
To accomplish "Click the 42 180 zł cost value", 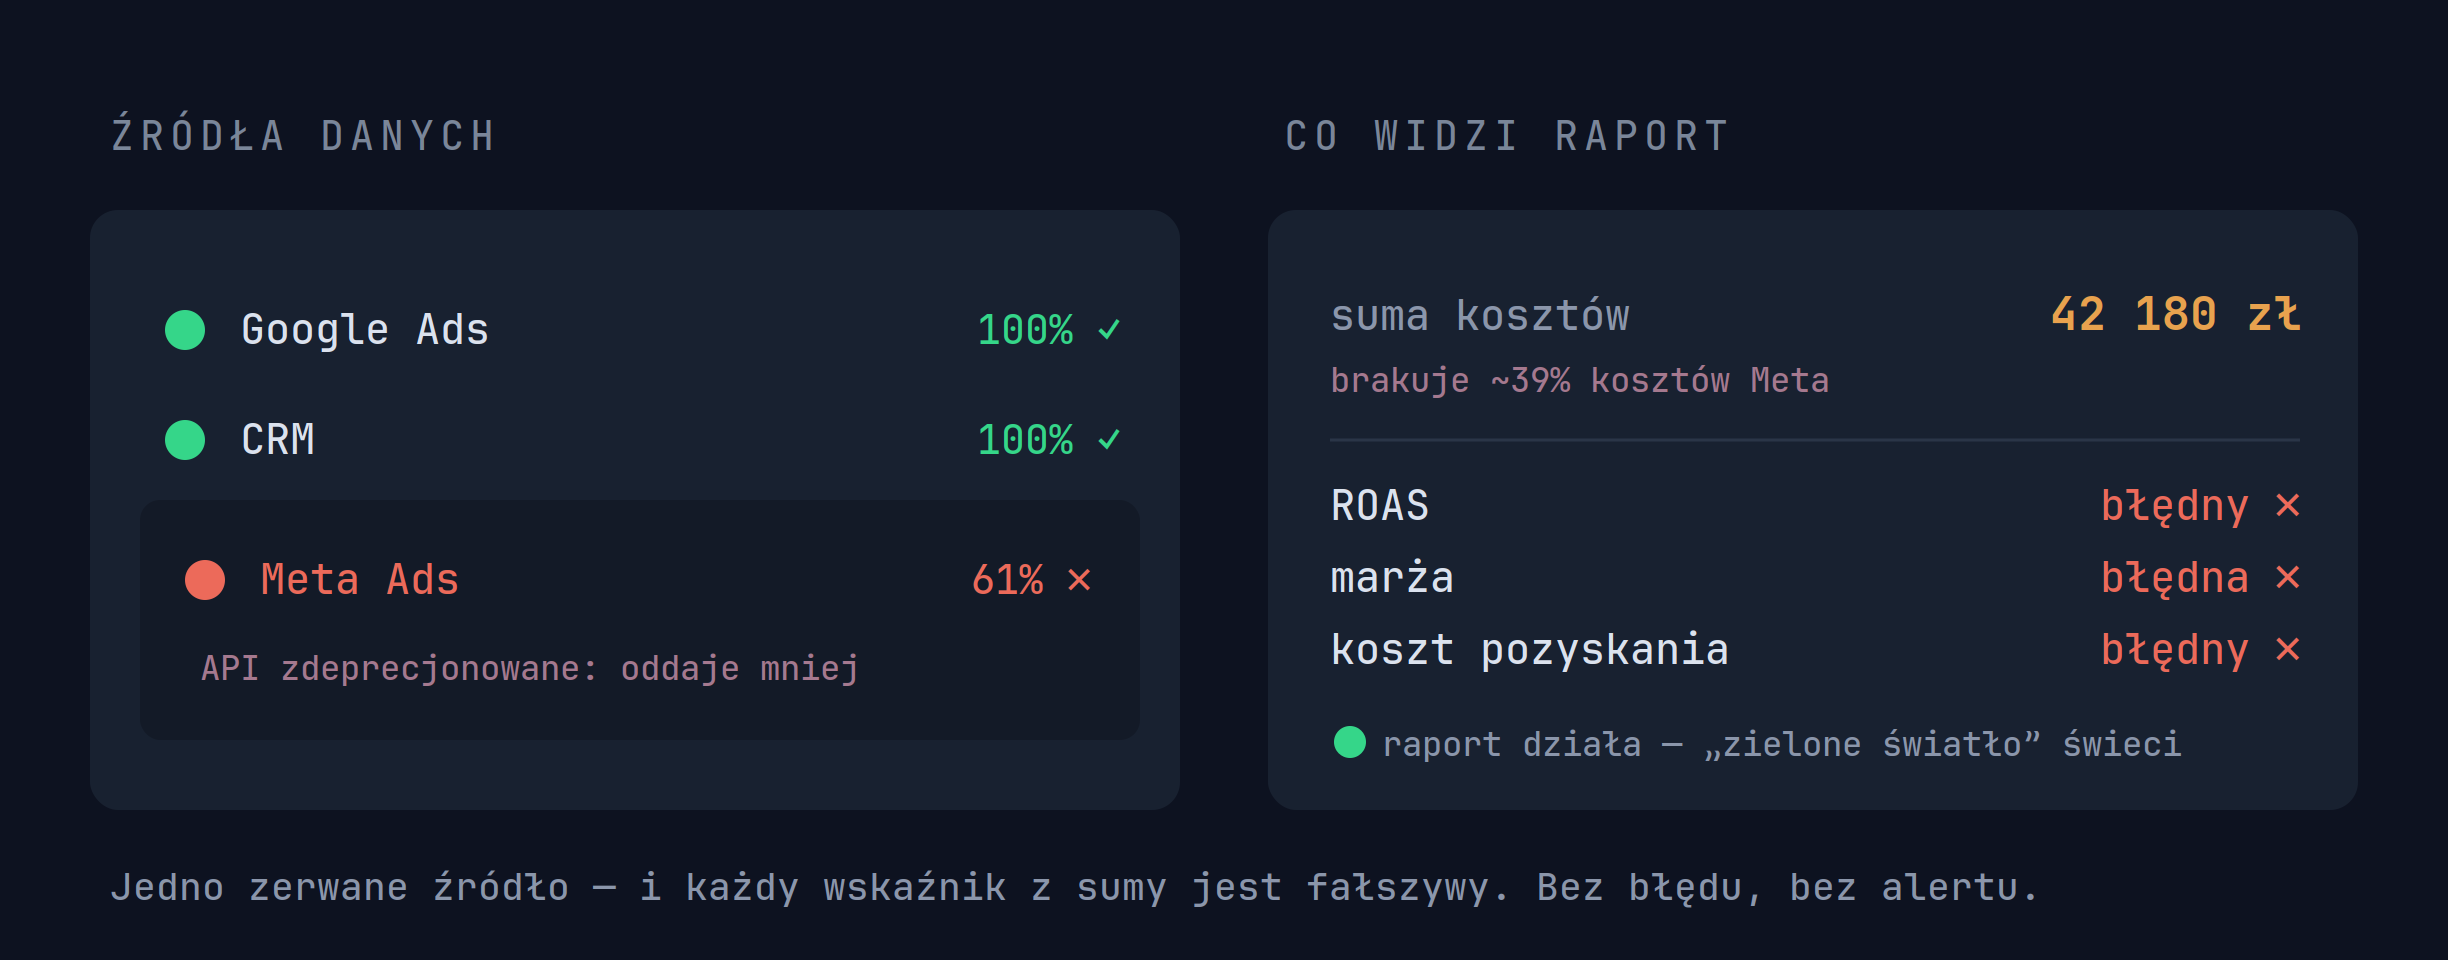I will tap(2175, 314).
